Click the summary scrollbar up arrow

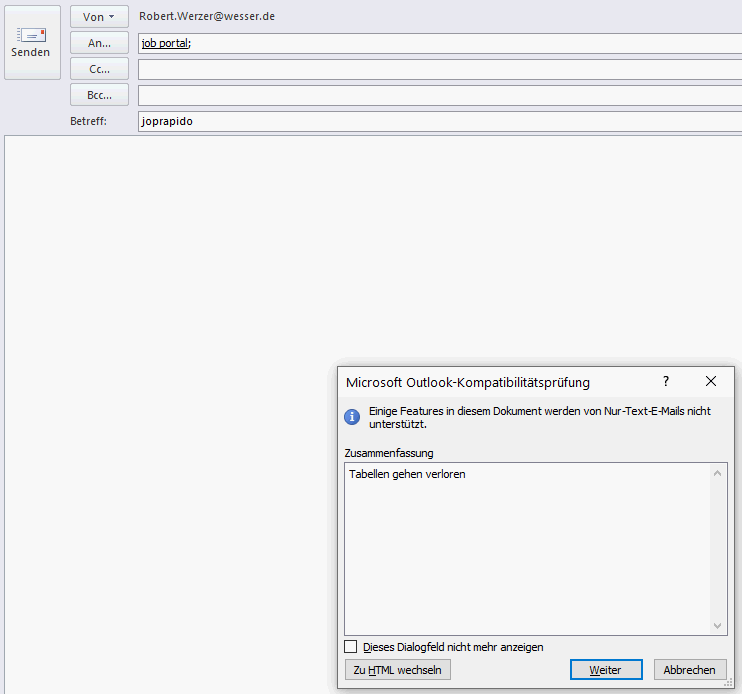(x=718, y=472)
